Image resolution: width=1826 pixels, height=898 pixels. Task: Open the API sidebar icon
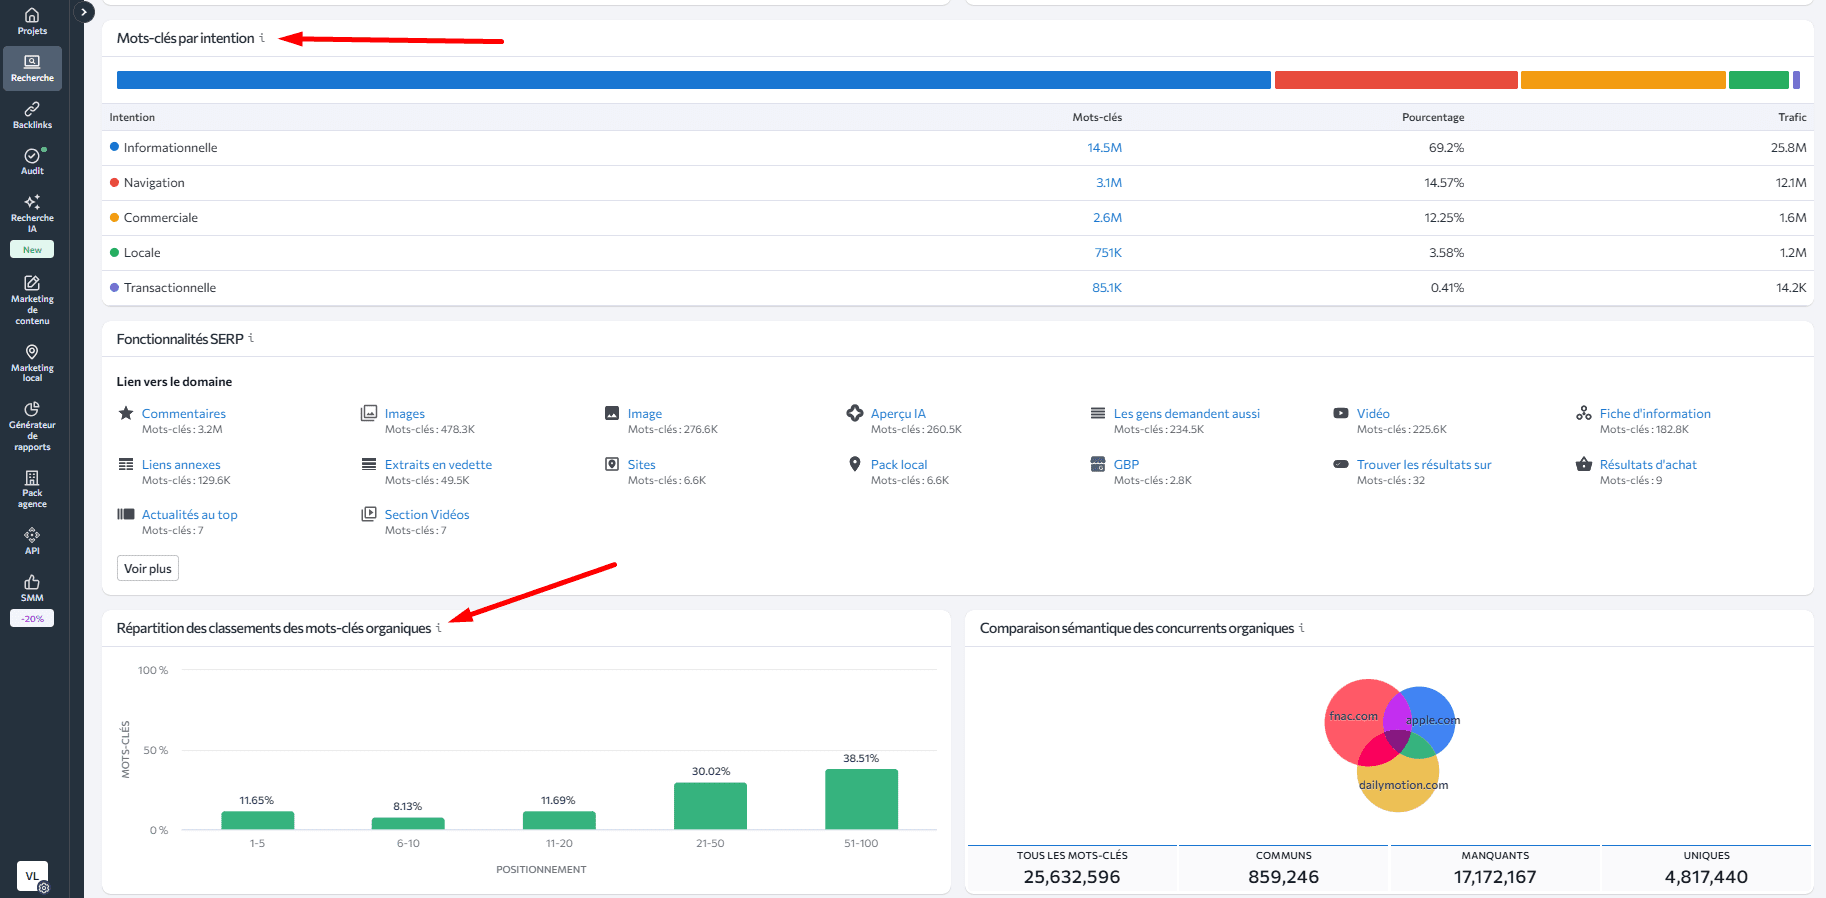pyautogui.click(x=32, y=540)
